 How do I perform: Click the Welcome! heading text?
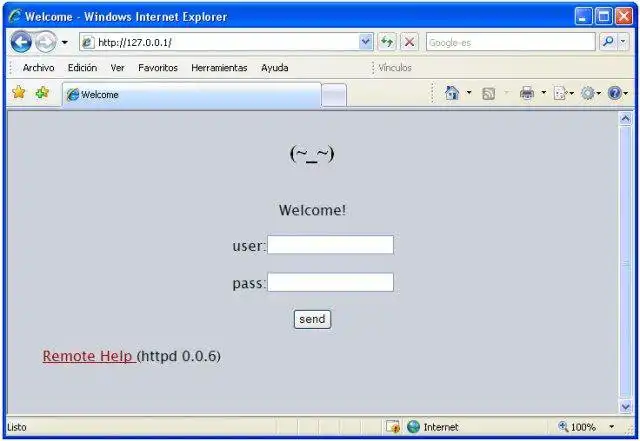[312, 210]
